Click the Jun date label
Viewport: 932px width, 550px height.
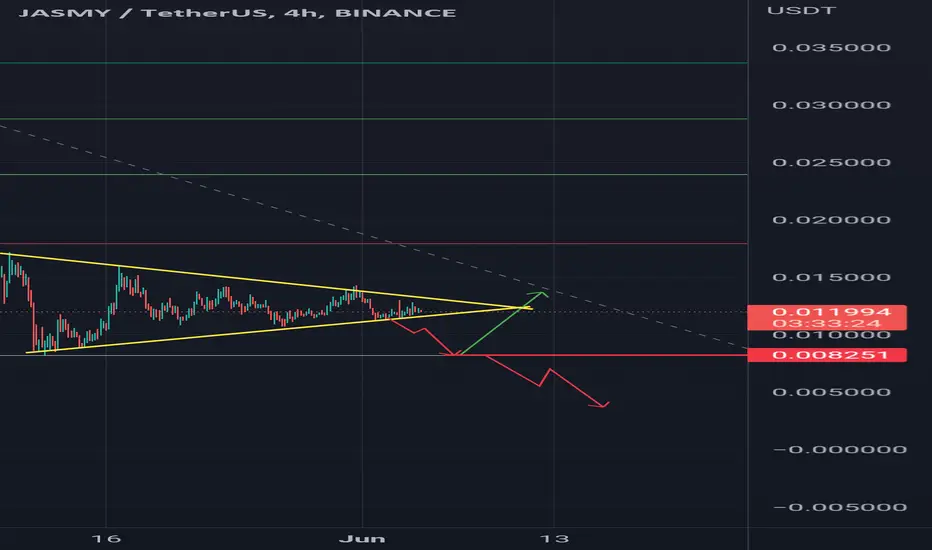pos(362,539)
